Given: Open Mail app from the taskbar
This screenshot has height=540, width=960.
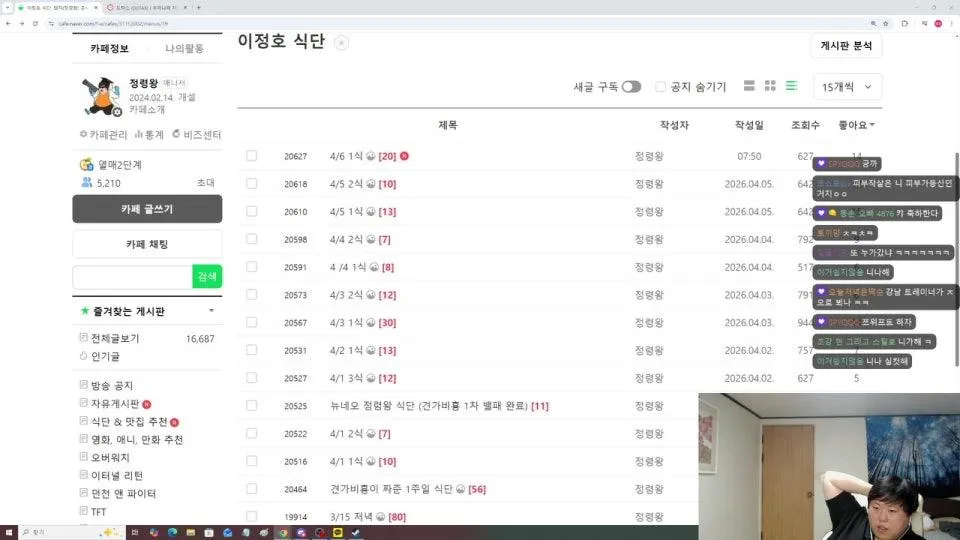Looking at the screenshot, I should tap(227, 533).
